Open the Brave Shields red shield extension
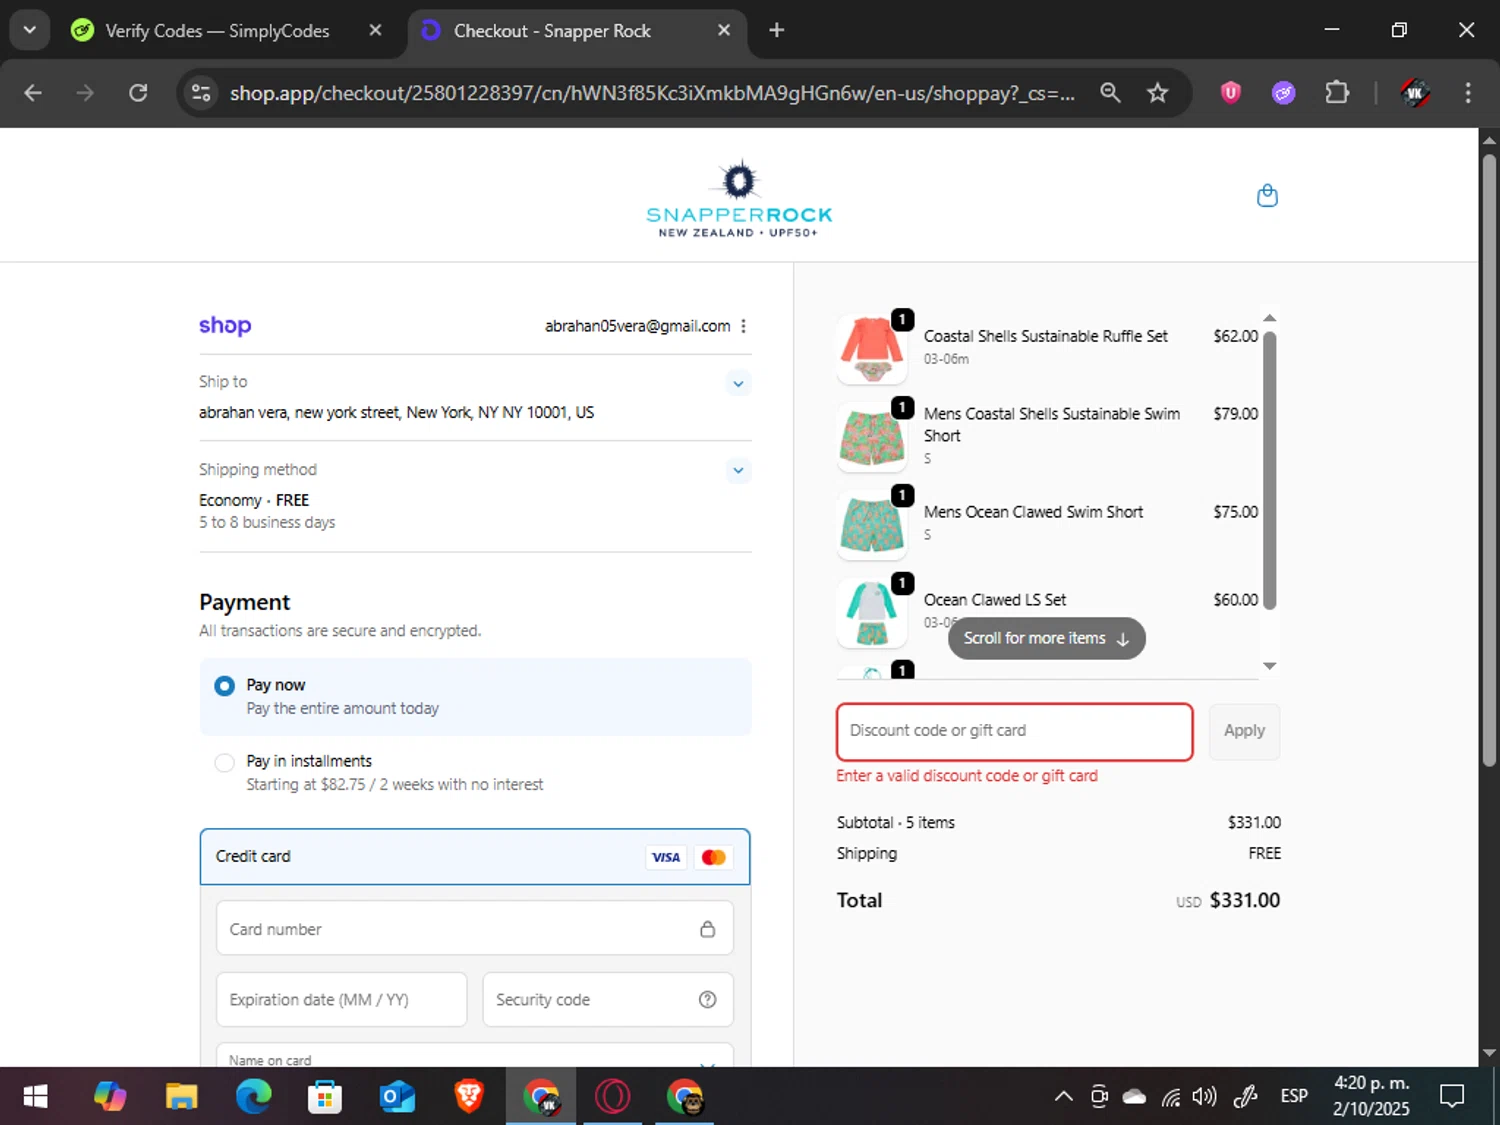This screenshot has height=1125, width=1500. point(1230,93)
